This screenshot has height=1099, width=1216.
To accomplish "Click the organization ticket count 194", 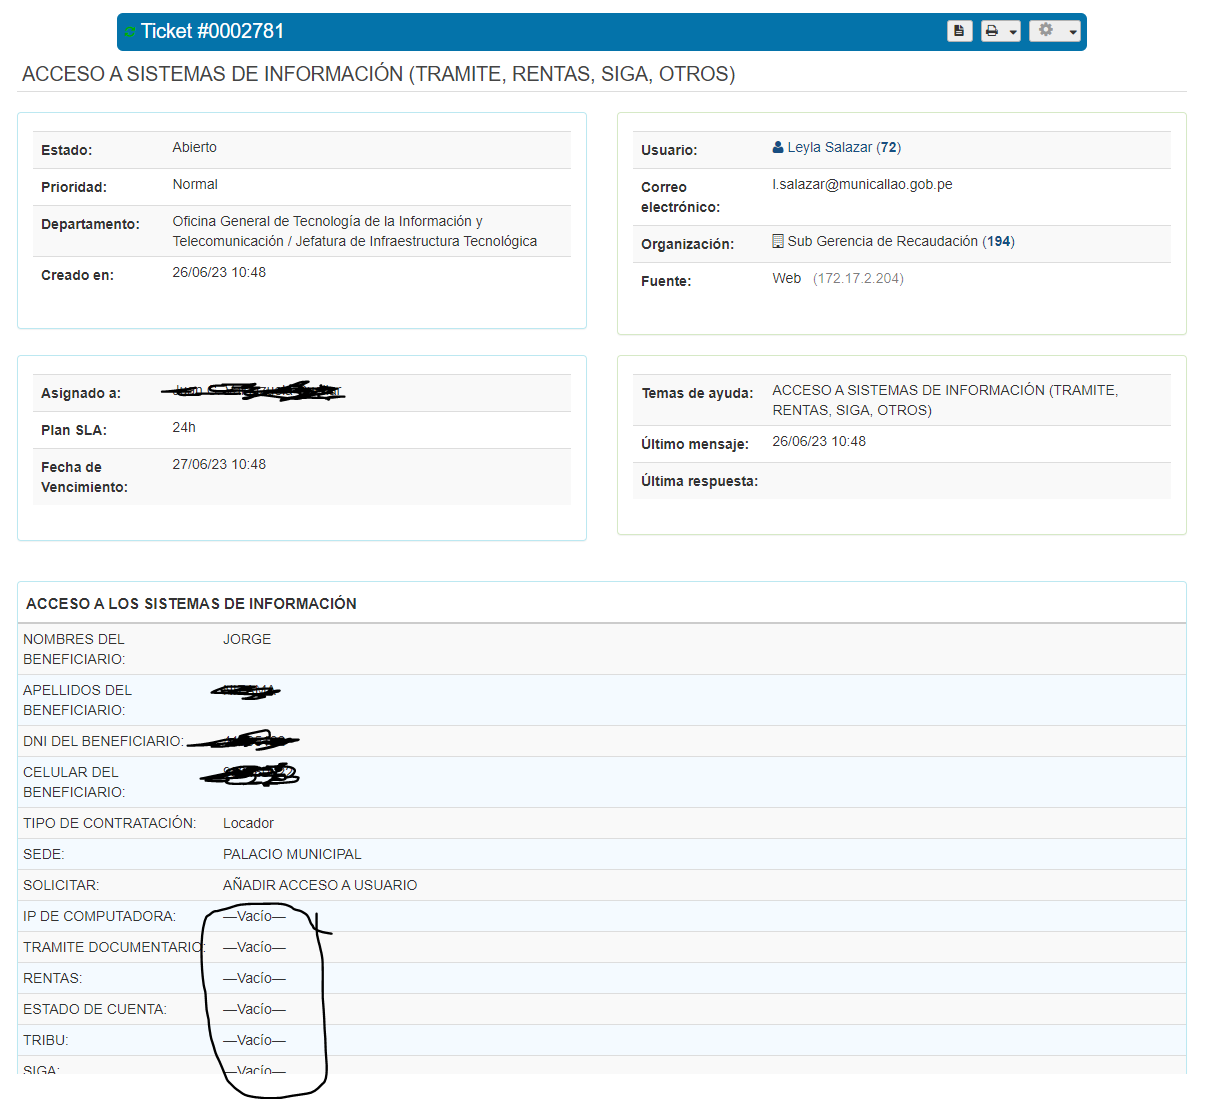I will [x=998, y=241].
